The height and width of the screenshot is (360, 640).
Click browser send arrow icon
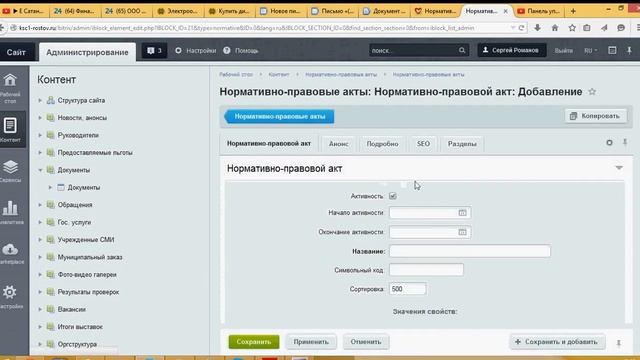coord(604,28)
